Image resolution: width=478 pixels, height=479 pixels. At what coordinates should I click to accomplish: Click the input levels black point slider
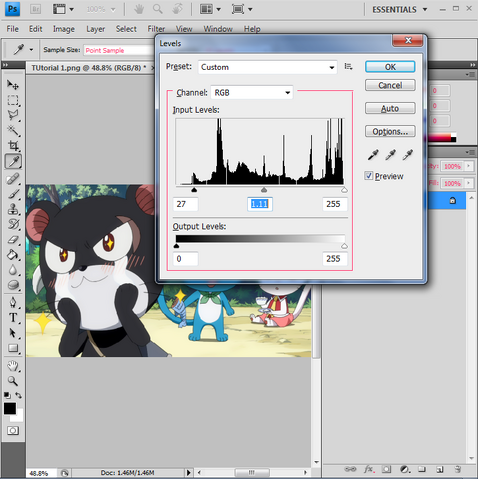pos(194,190)
